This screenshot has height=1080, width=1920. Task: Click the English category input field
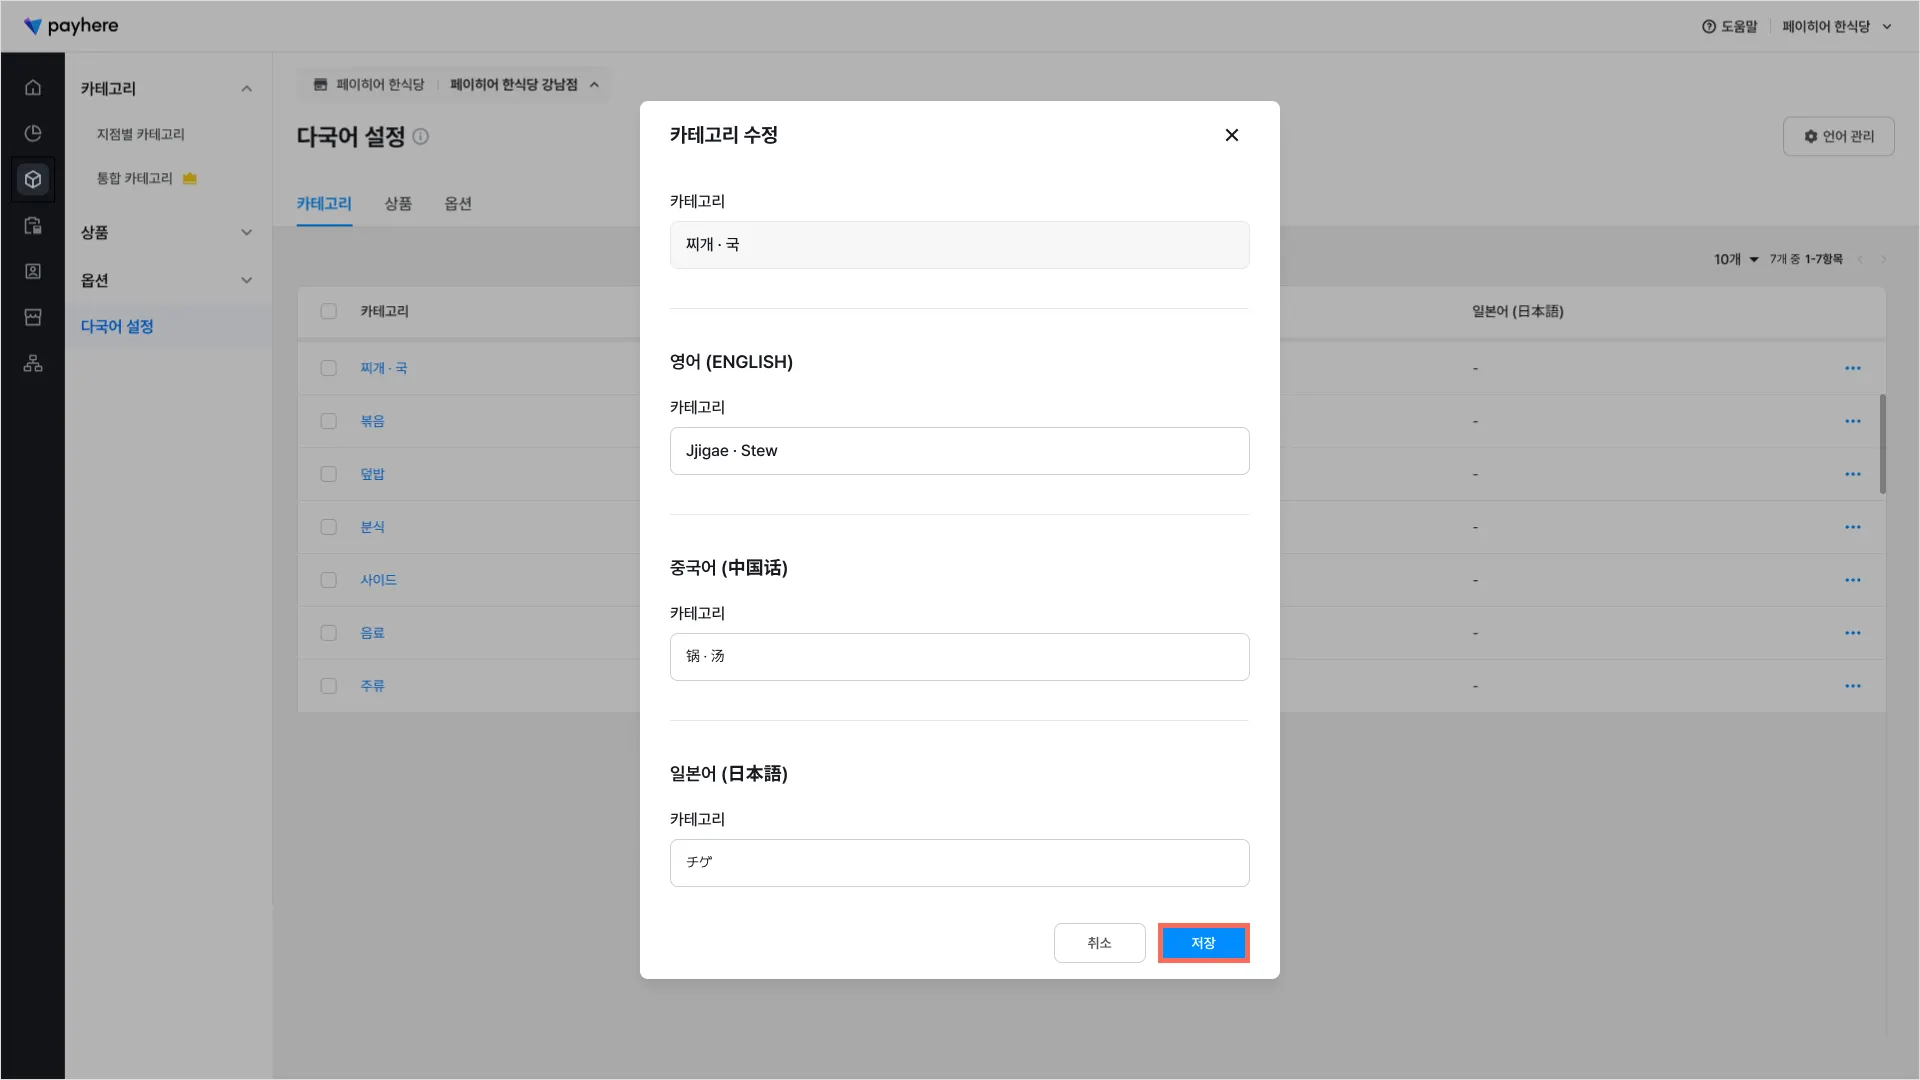tap(959, 451)
